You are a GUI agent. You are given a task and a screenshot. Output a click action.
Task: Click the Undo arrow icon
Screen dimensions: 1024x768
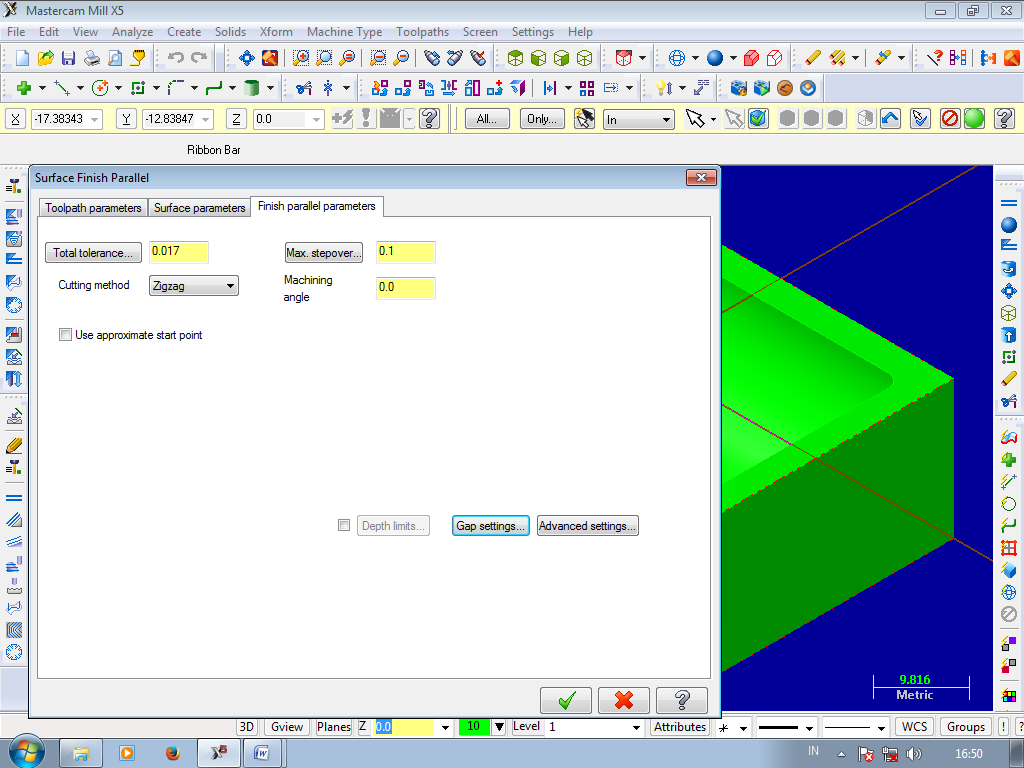176,58
